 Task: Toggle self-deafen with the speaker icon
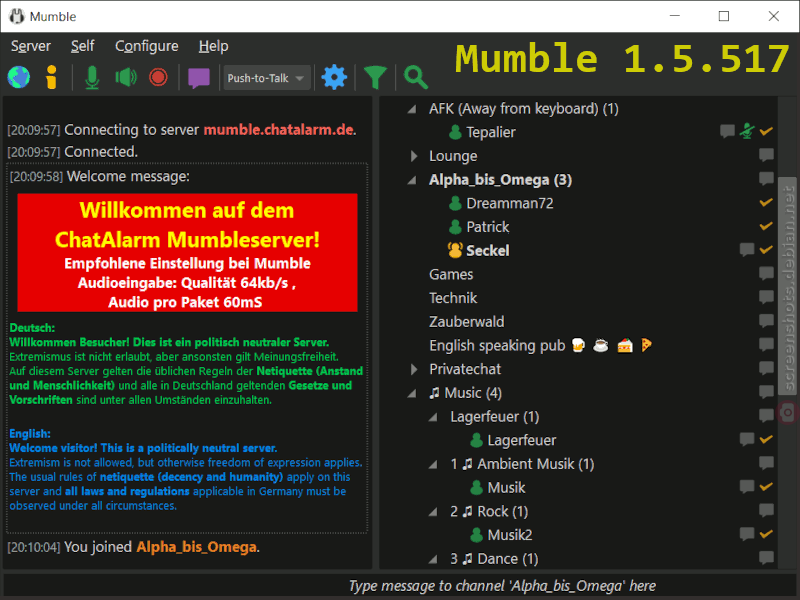click(126, 78)
